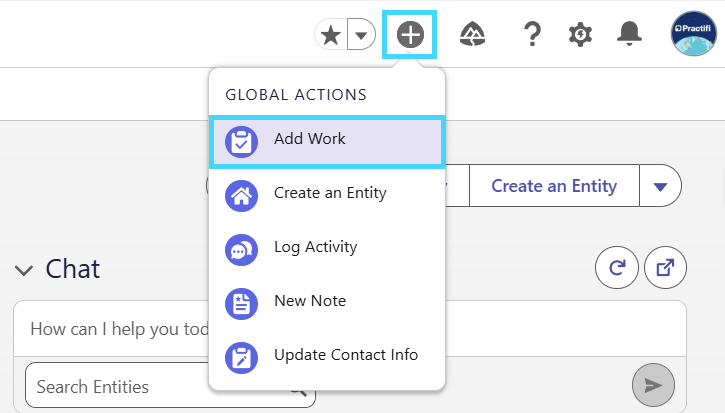Open the favorites list dropdown arrow
The width and height of the screenshot is (725, 413).
[361, 35]
